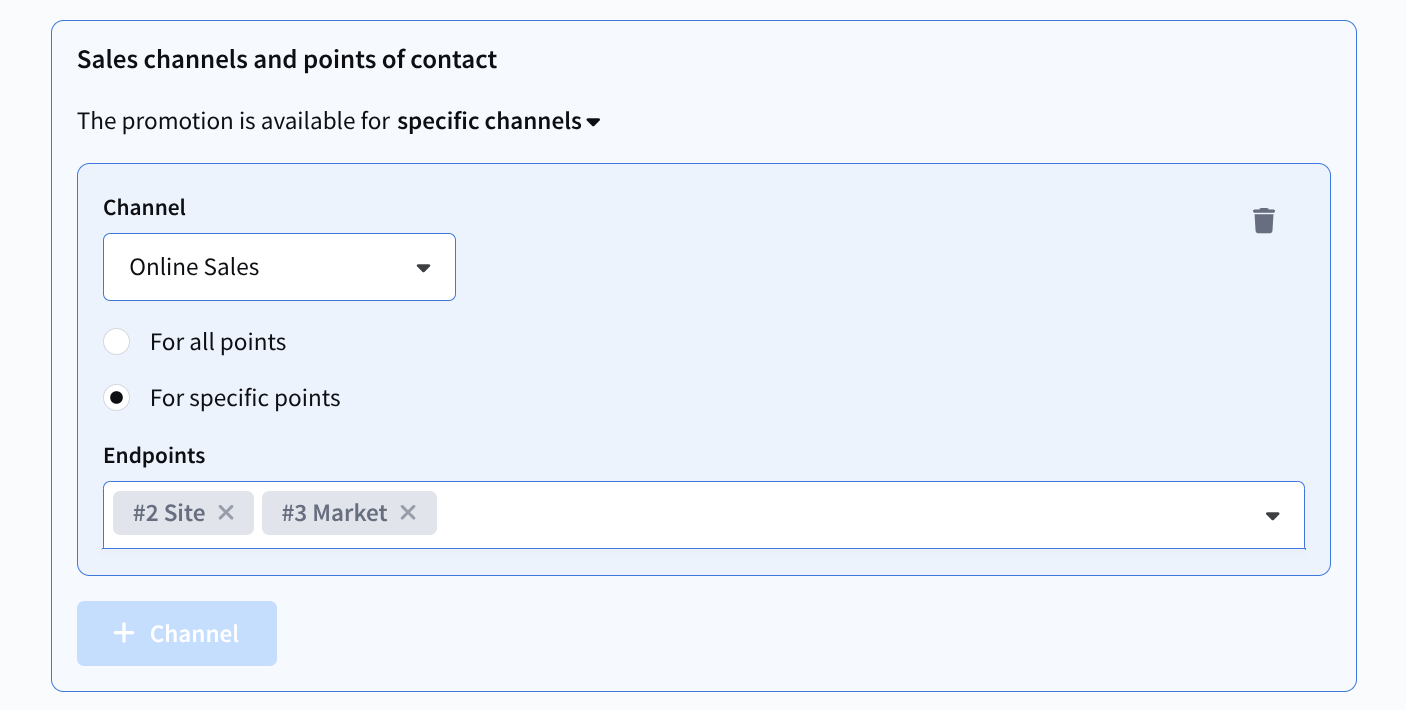Image resolution: width=1406 pixels, height=710 pixels.
Task: Remove the "#2 Site" endpoint tag
Action: click(x=226, y=513)
